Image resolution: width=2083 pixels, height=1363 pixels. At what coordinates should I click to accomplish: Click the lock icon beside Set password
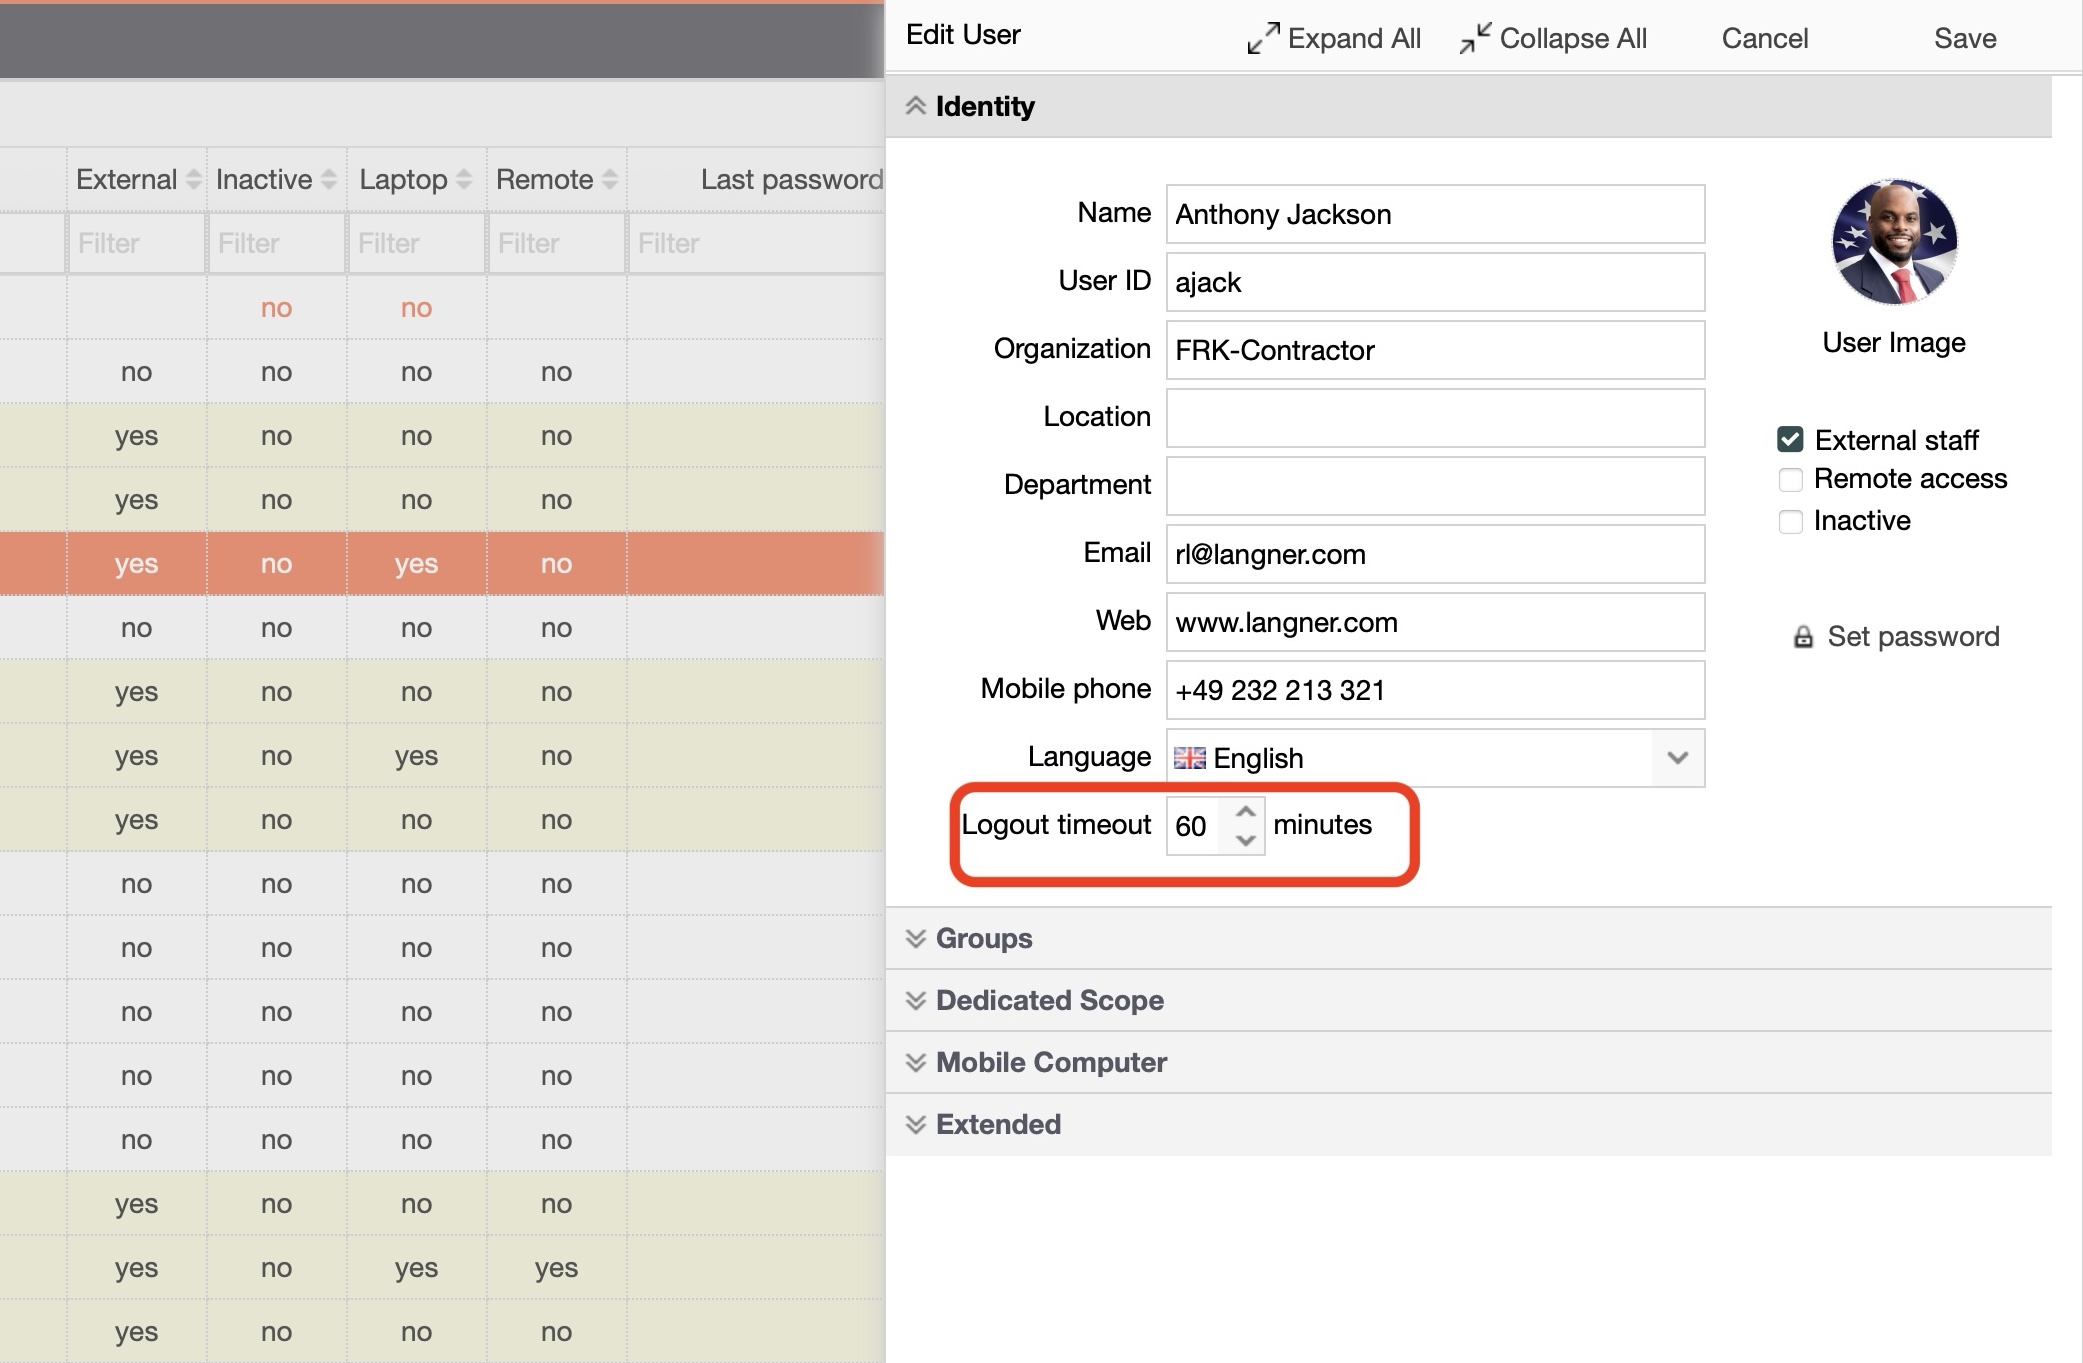pyautogui.click(x=1802, y=637)
